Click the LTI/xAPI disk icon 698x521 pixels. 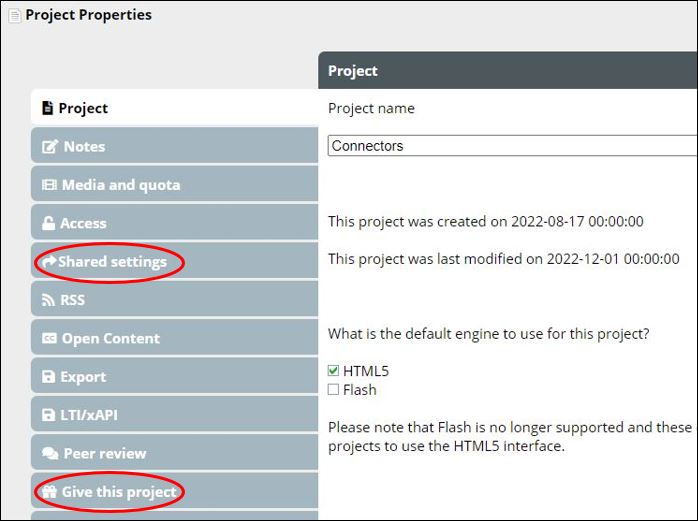click(x=48, y=415)
